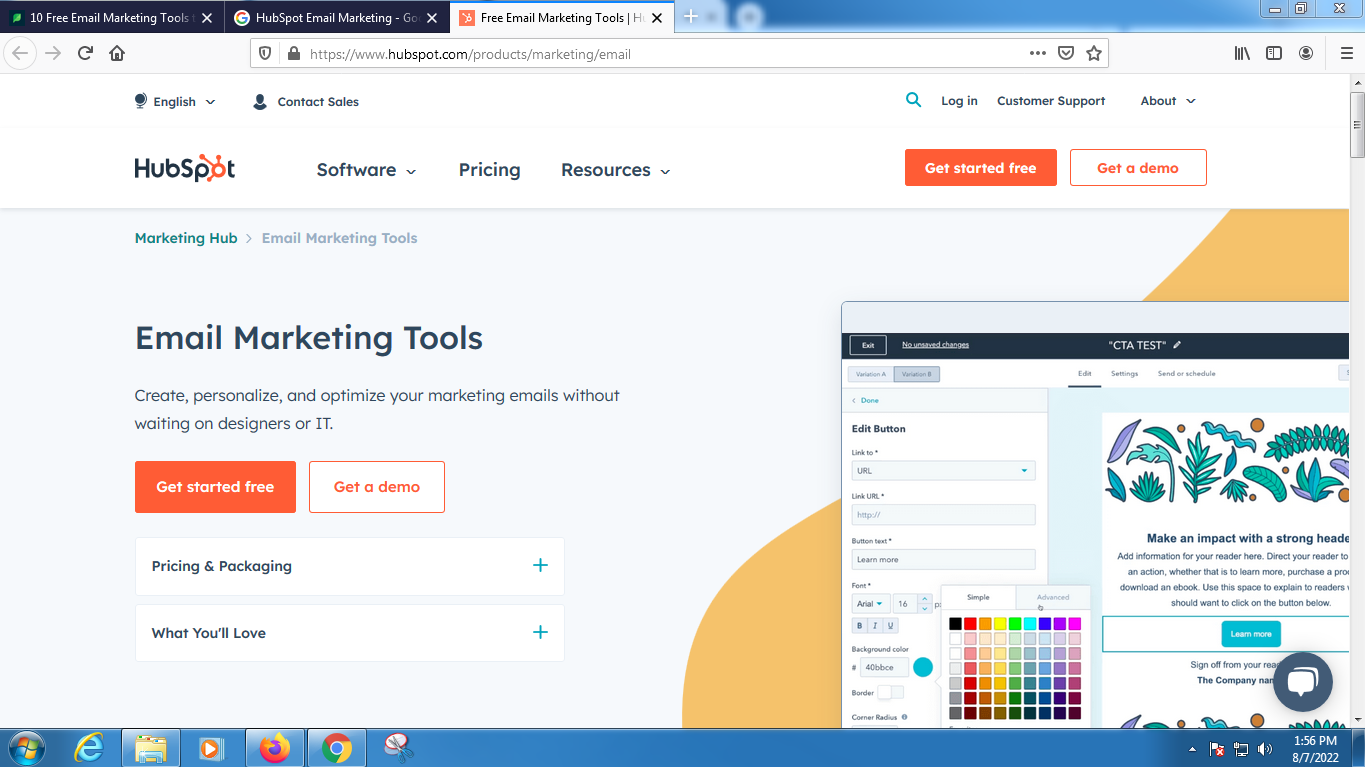Expand the What You'll Love section
This screenshot has width=1365, height=767.
(350, 633)
